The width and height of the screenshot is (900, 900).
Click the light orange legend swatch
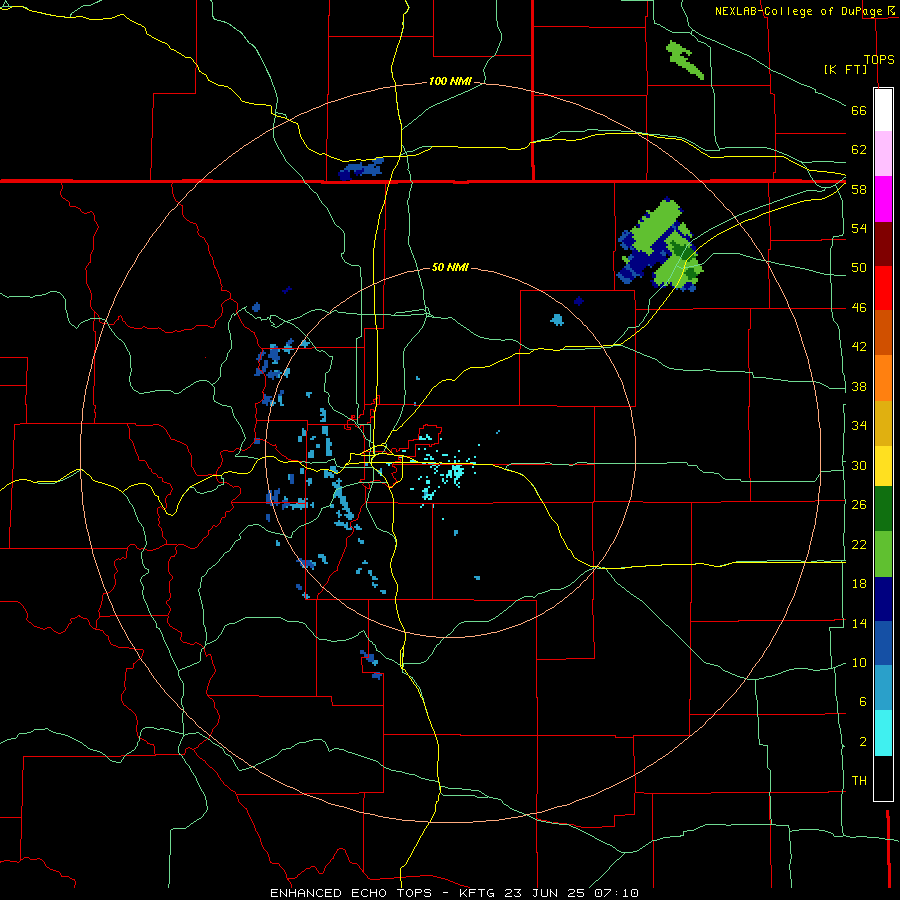pyautogui.click(x=883, y=378)
